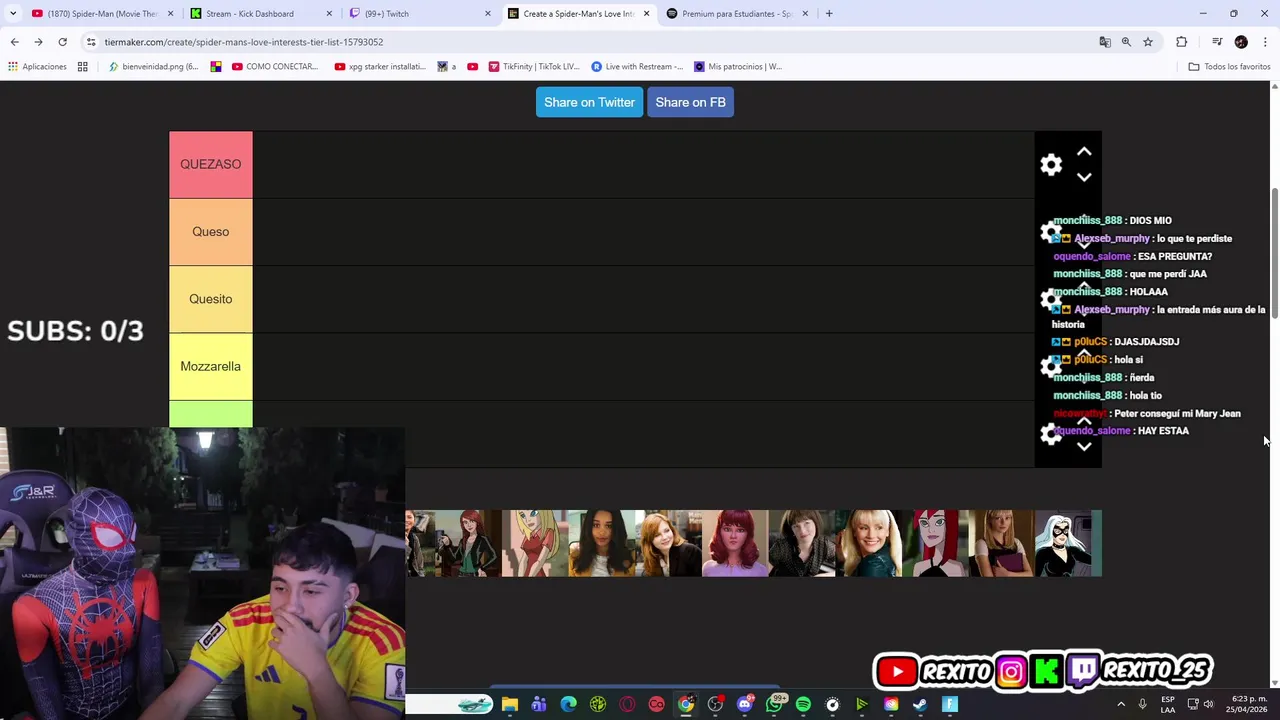Open Spotify from taskbar

tap(803, 704)
